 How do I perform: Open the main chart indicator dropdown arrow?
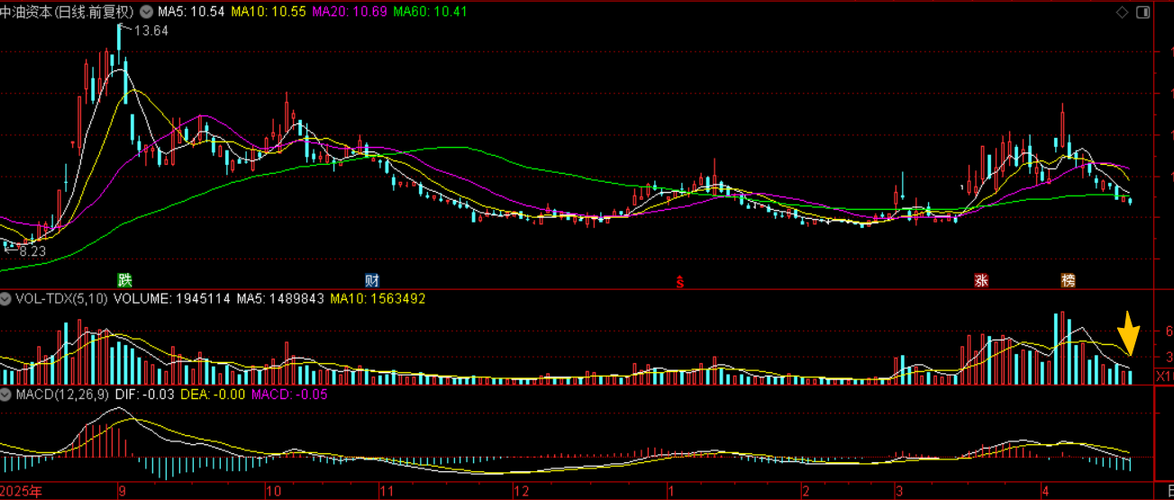click(x=145, y=12)
